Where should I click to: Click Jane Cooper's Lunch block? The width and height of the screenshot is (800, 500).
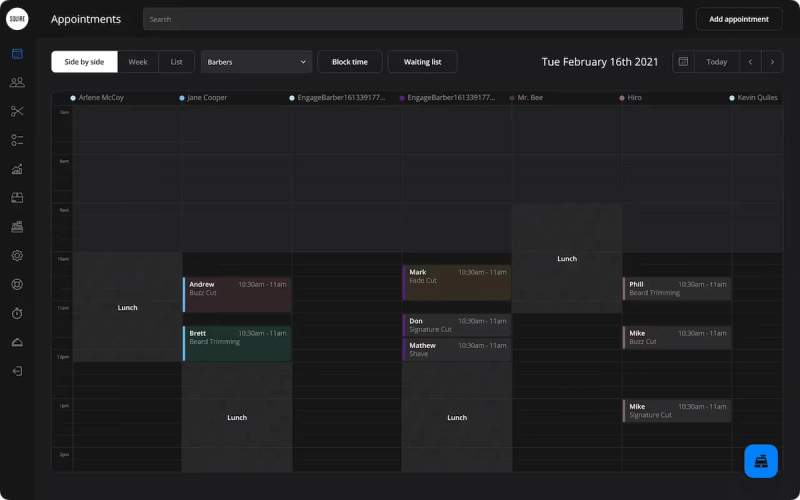(237, 417)
